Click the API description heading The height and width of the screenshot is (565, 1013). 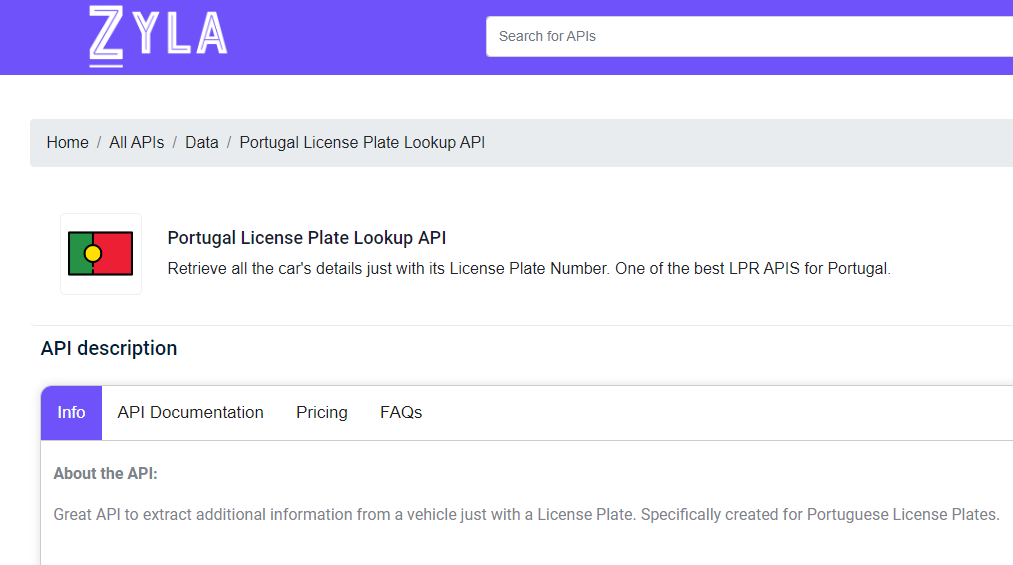pyautogui.click(x=109, y=348)
